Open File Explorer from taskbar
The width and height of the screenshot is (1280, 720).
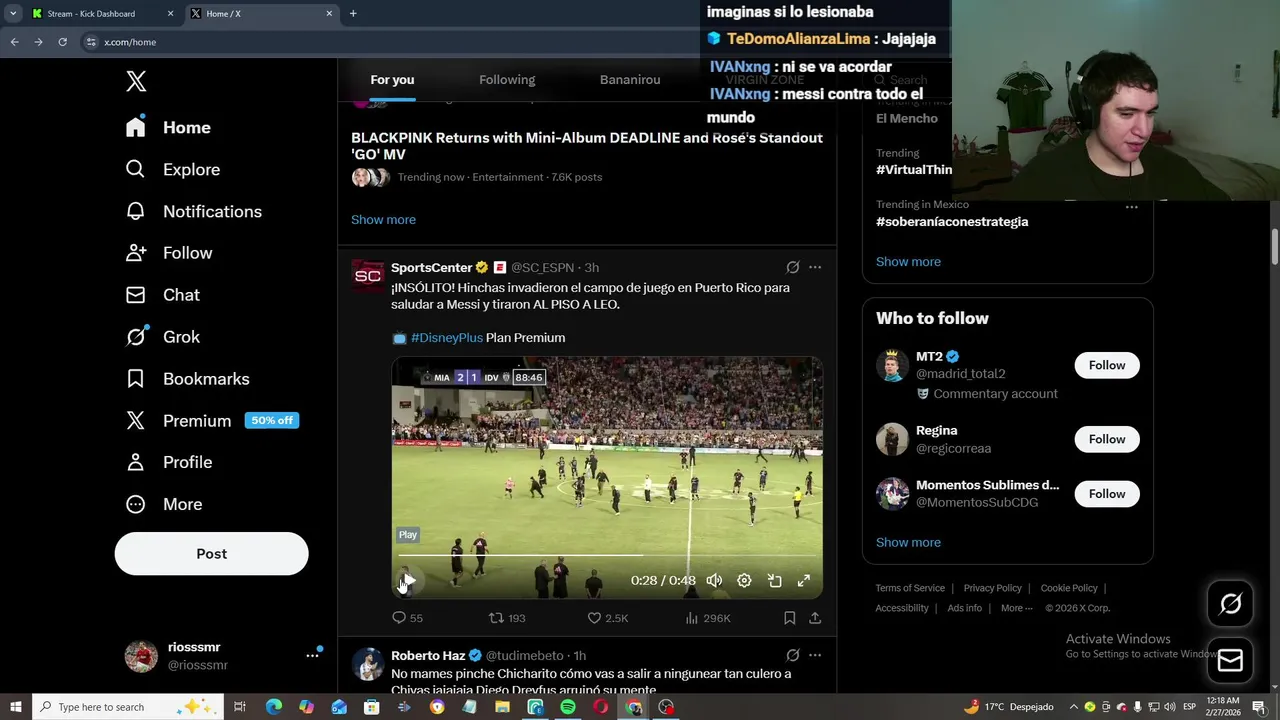[x=503, y=707]
